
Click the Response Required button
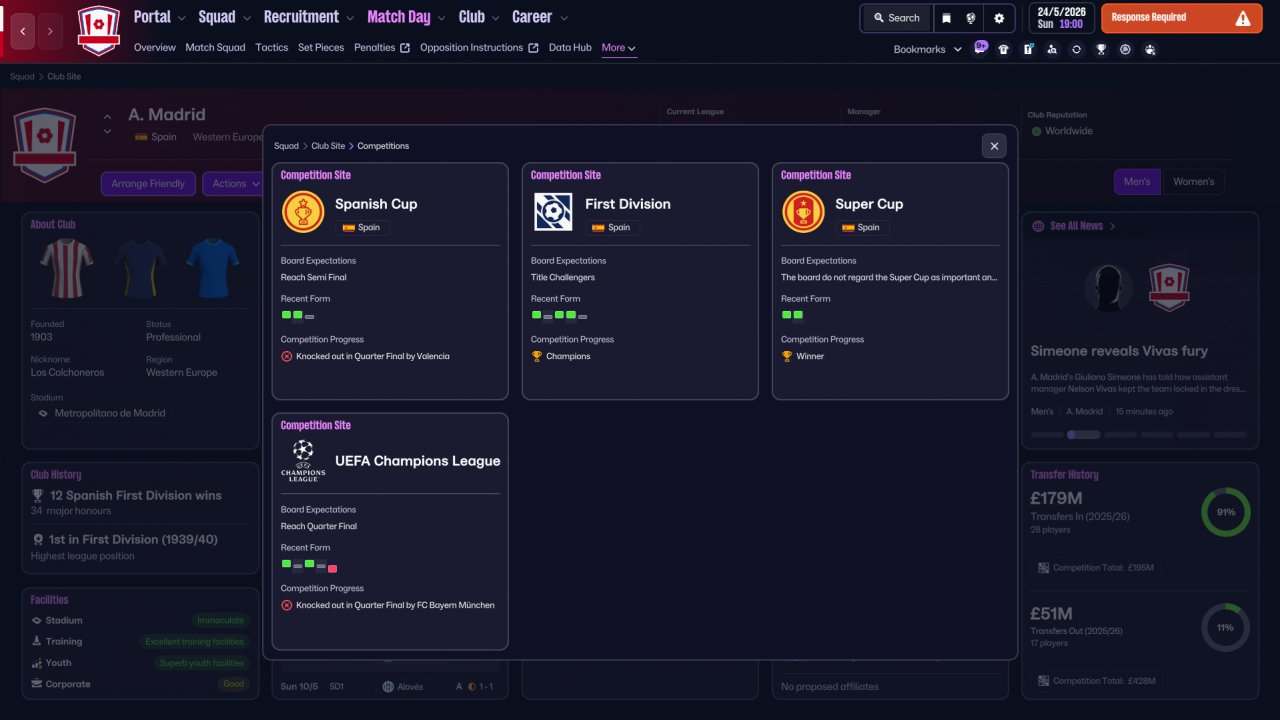coord(1181,18)
